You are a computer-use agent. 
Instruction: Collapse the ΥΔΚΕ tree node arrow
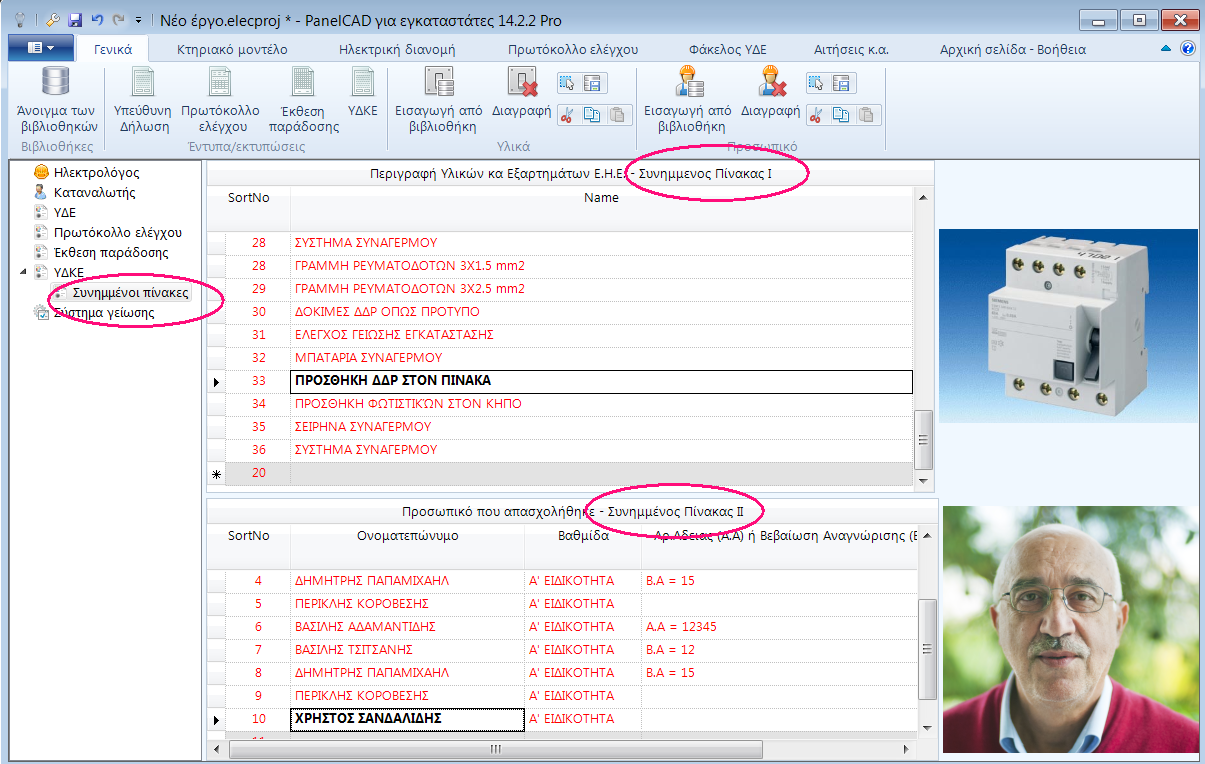pyautogui.click(x=23, y=272)
